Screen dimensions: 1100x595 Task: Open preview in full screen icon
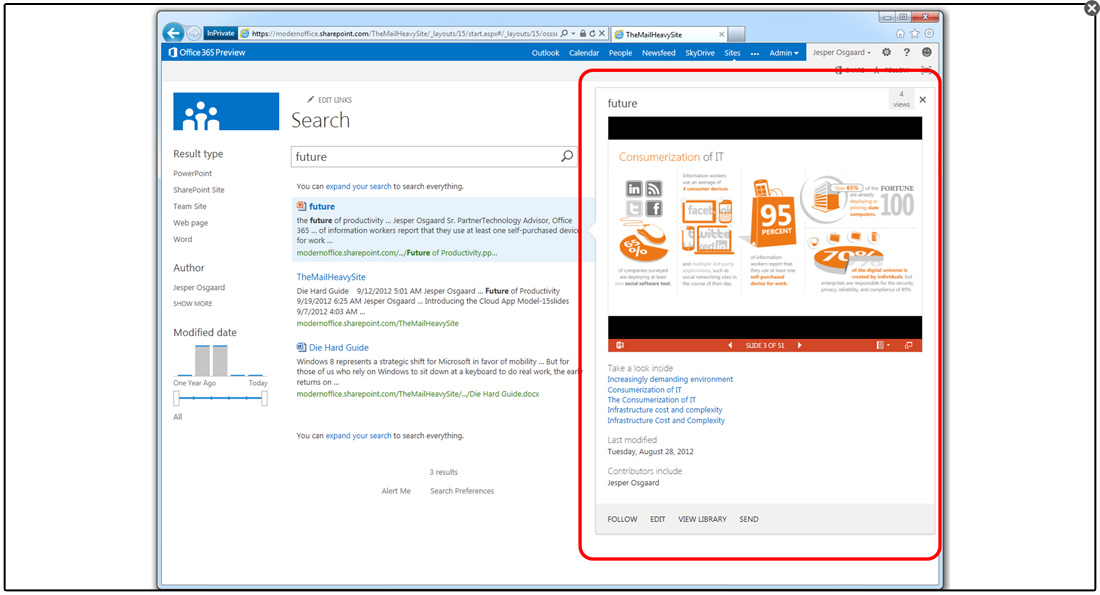tap(908, 345)
